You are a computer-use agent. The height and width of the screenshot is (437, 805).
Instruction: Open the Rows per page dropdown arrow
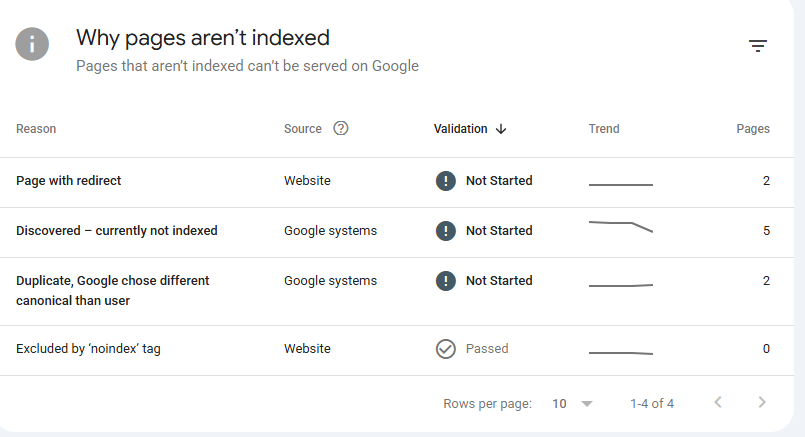(x=587, y=404)
